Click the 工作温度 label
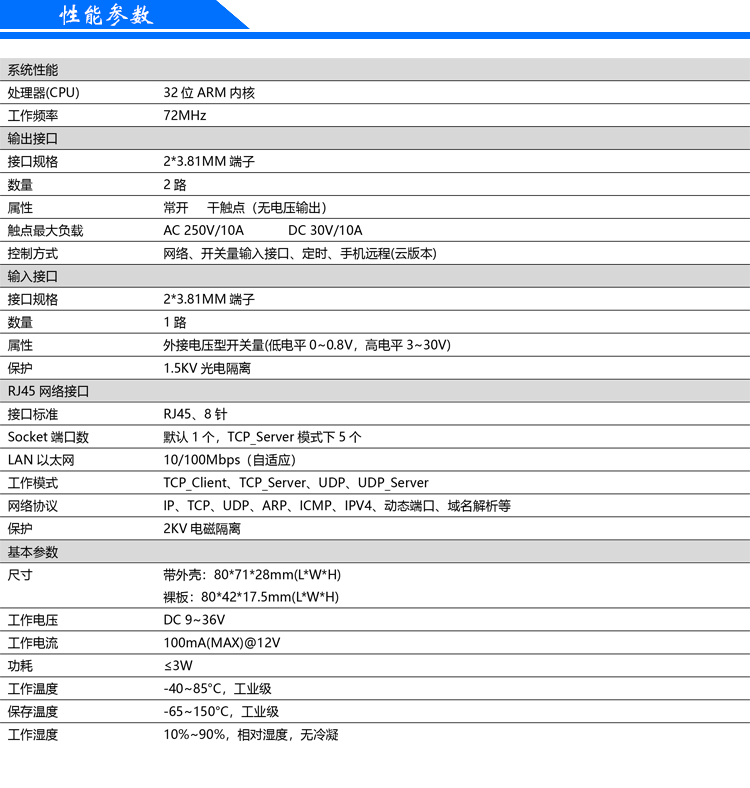This screenshot has height=788, width=750. 33,690
